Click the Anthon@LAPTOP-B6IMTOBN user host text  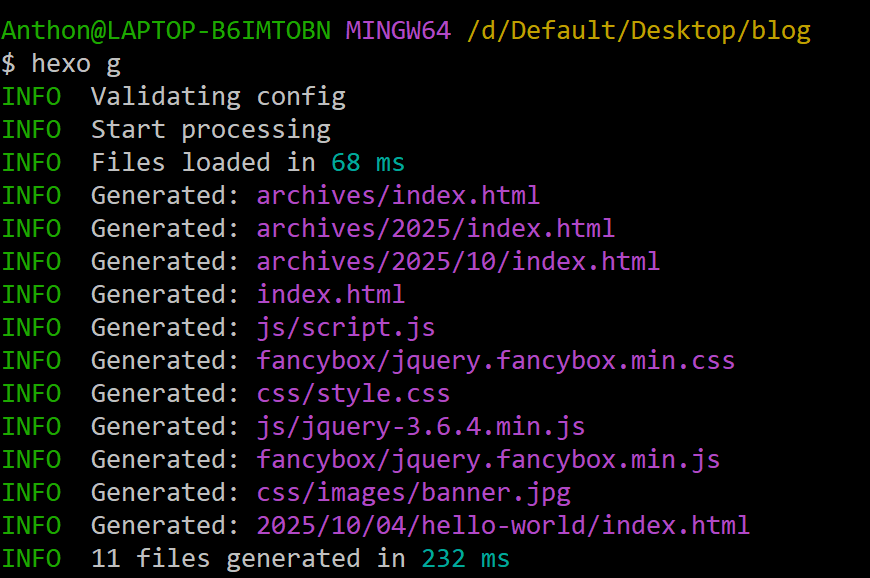tap(165, 30)
